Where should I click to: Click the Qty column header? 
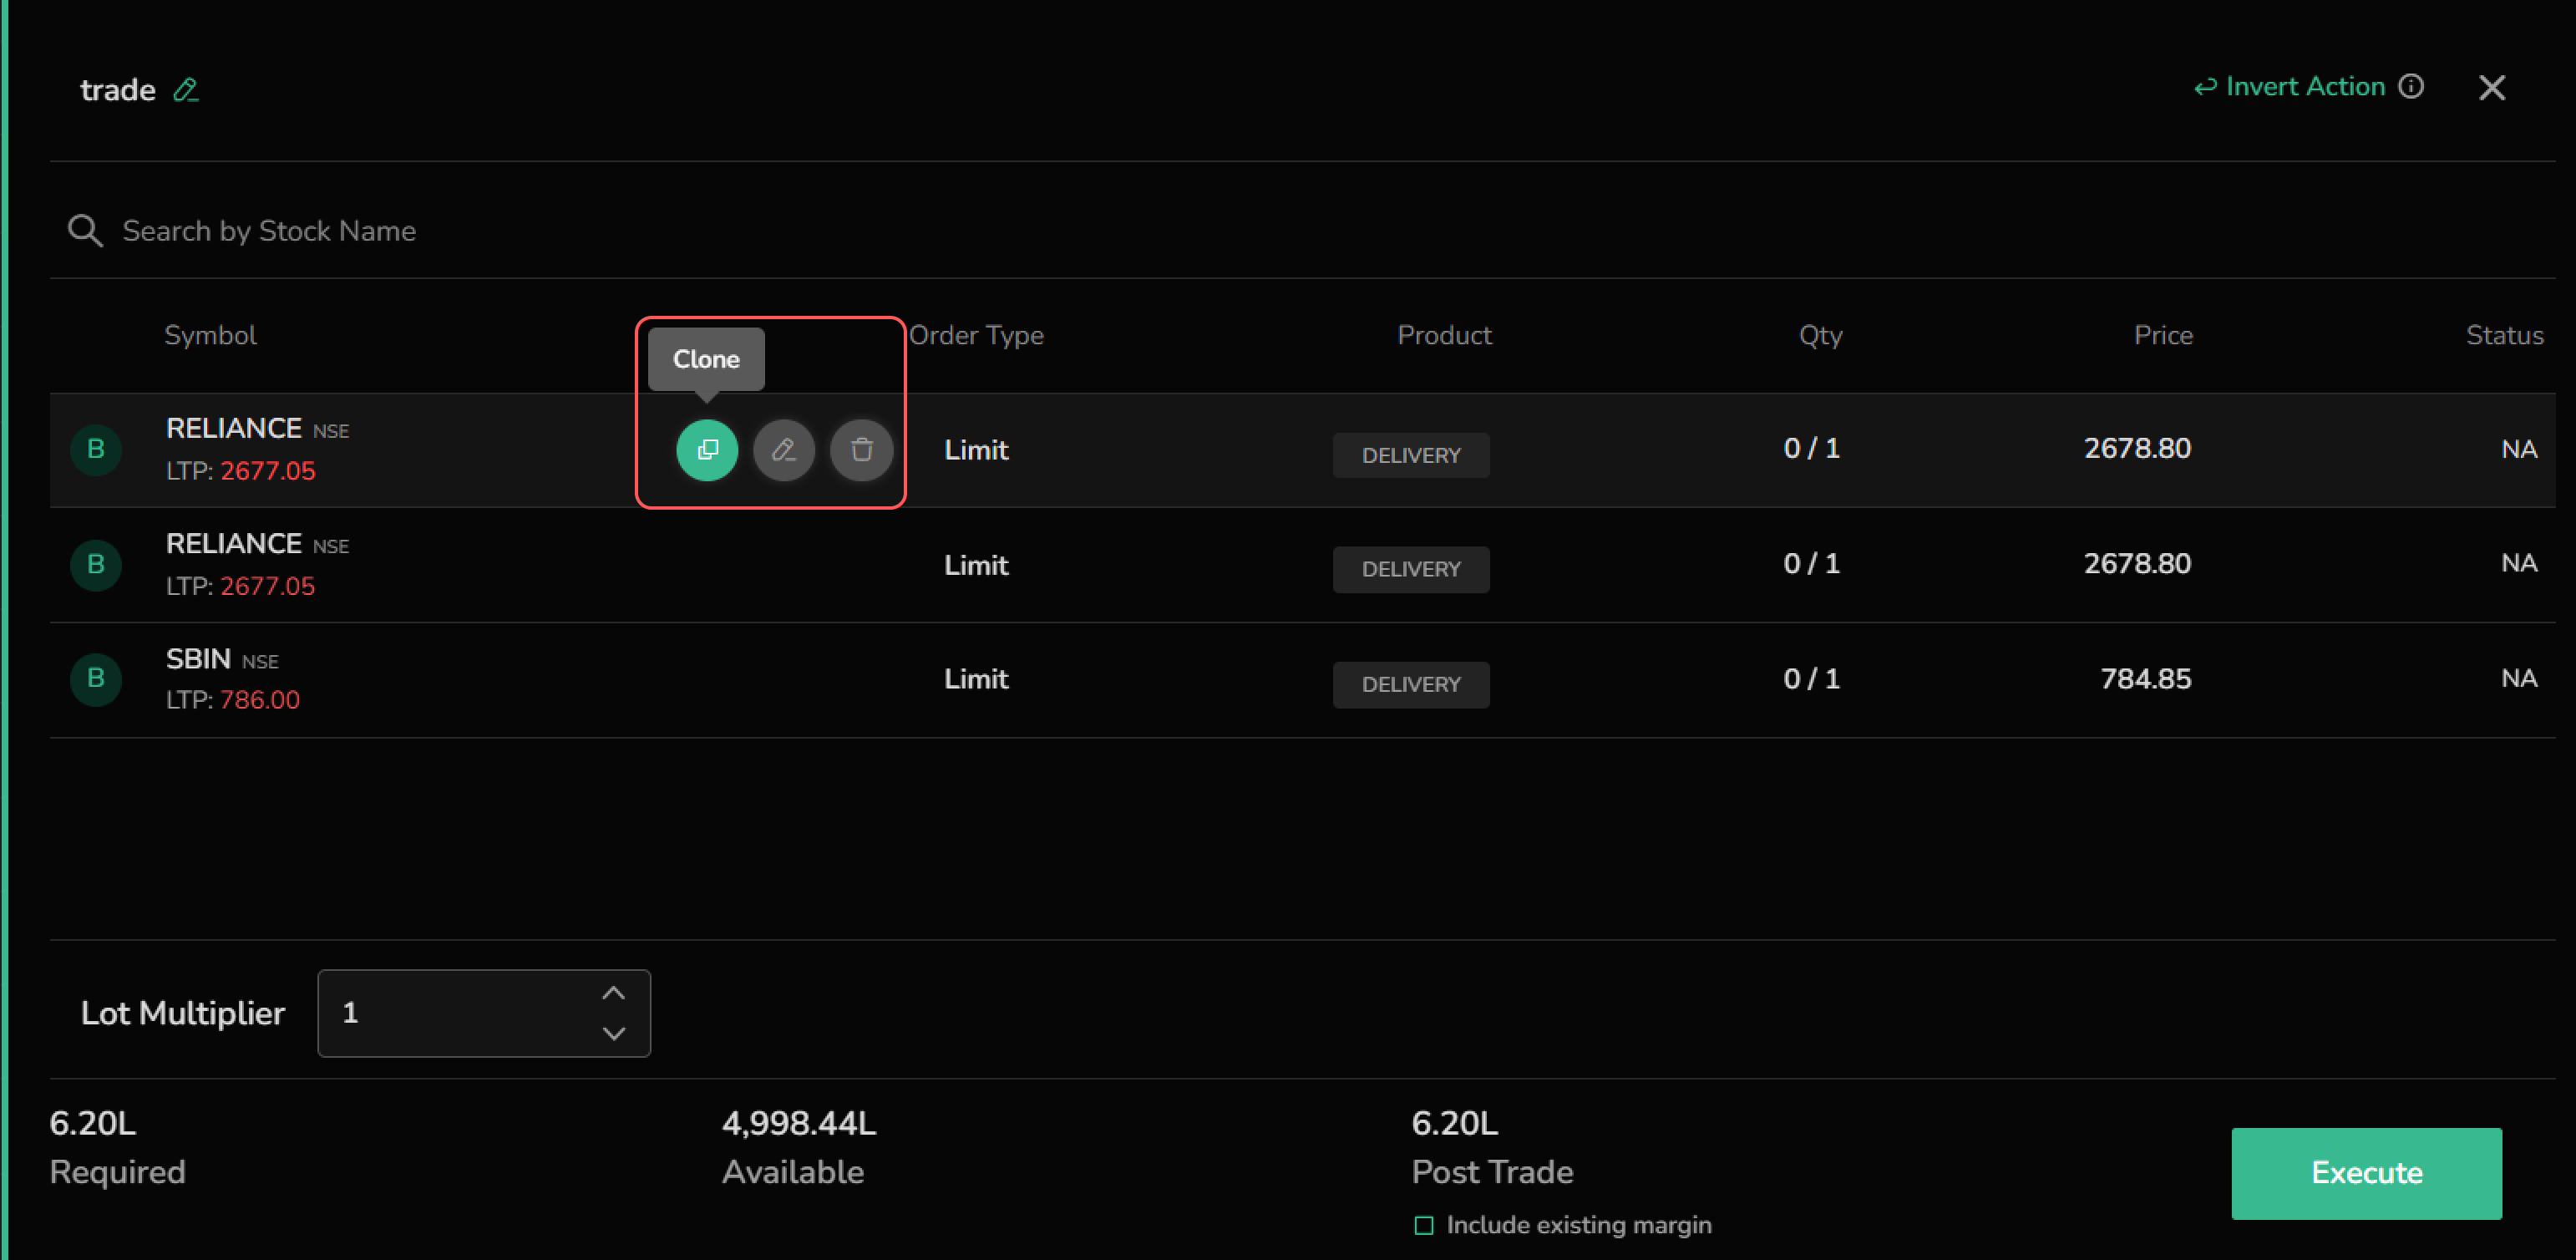point(1820,335)
